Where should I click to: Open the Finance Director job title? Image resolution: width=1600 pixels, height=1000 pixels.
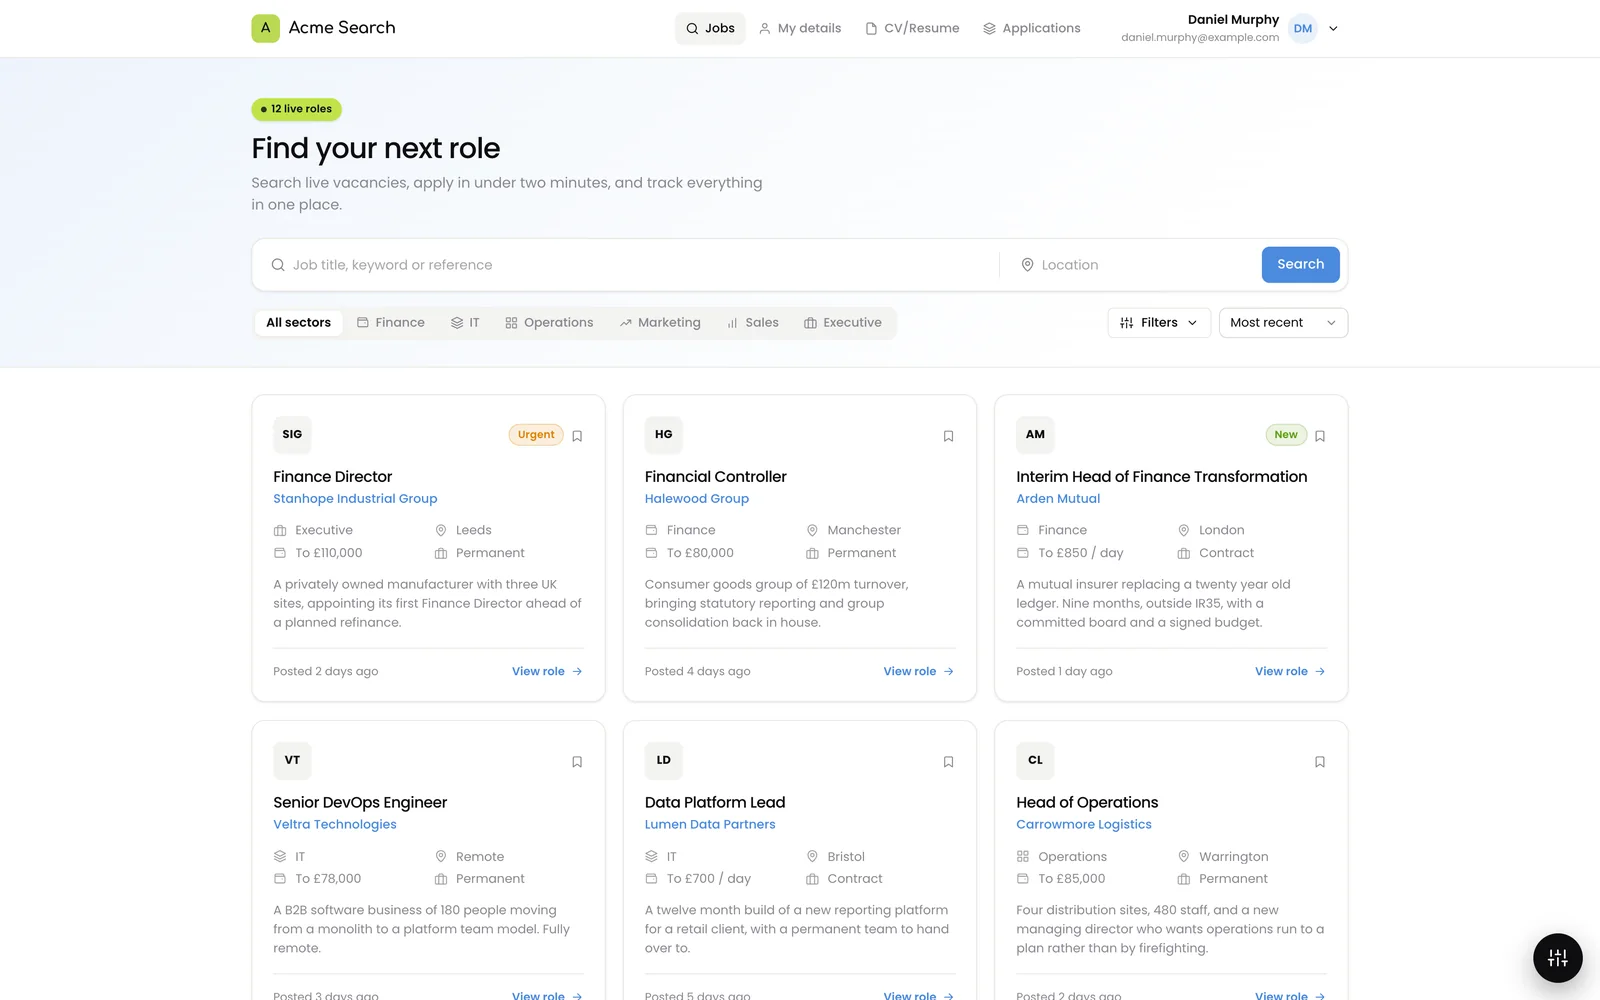coord(333,477)
